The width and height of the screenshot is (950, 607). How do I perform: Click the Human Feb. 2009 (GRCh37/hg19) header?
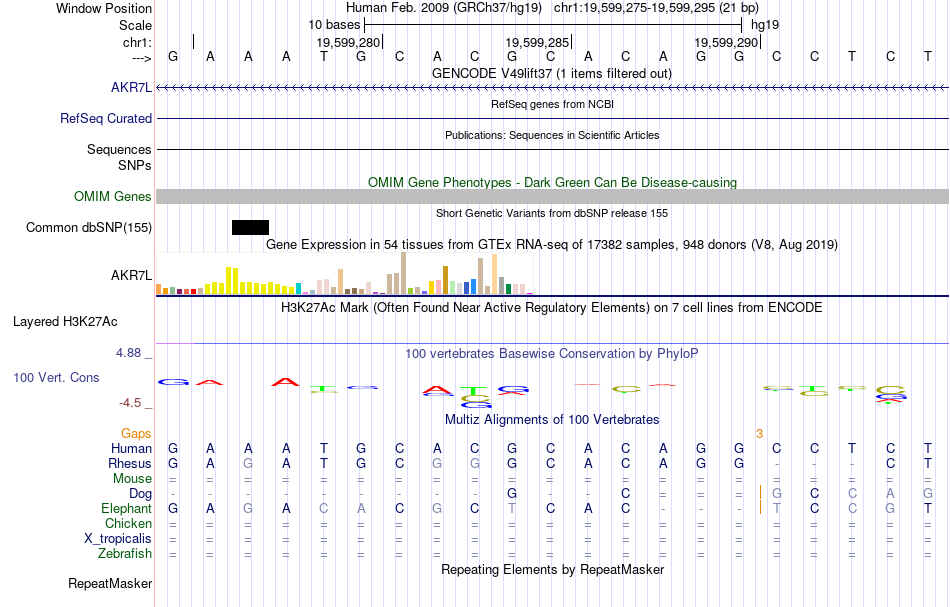coord(443,8)
